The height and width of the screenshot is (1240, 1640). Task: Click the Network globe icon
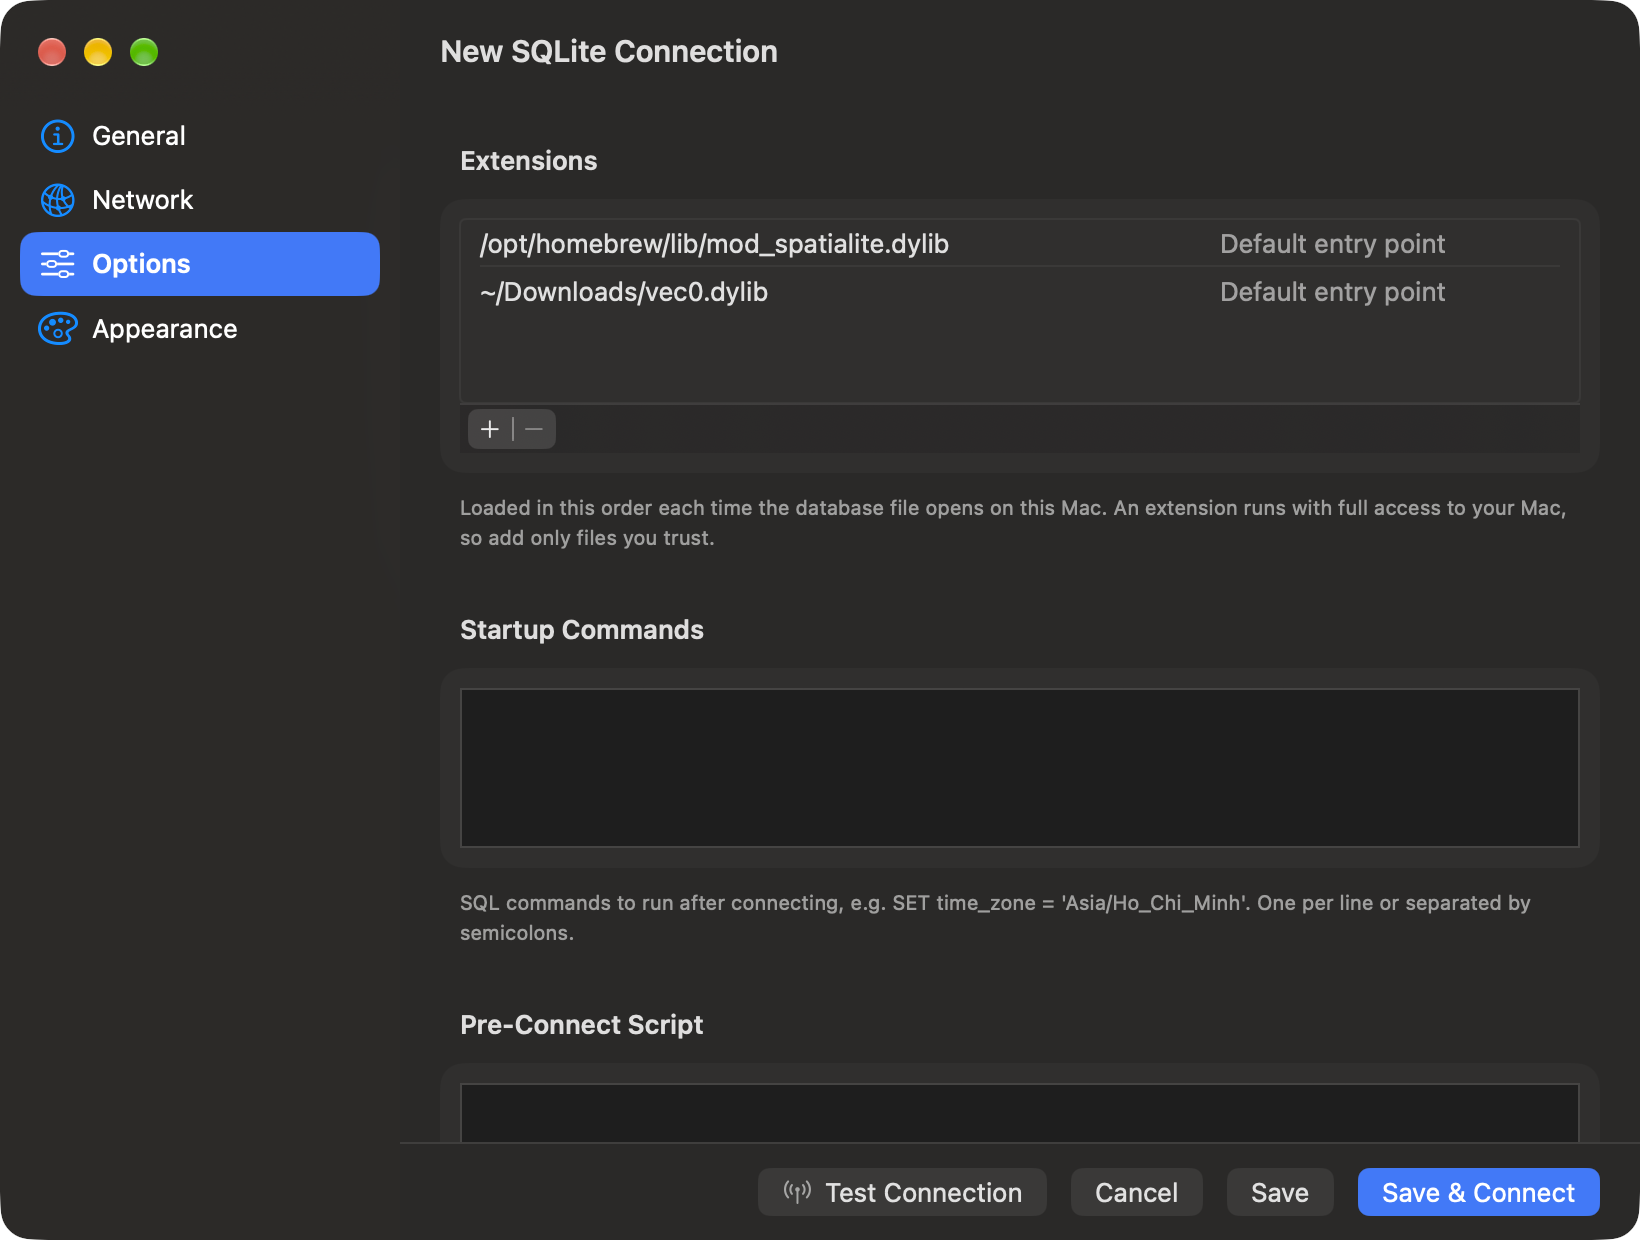[57, 200]
